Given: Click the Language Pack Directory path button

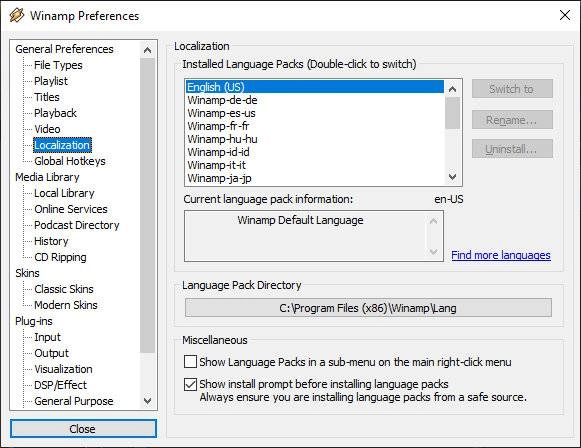Looking at the screenshot, I should [x=368, y=308].
